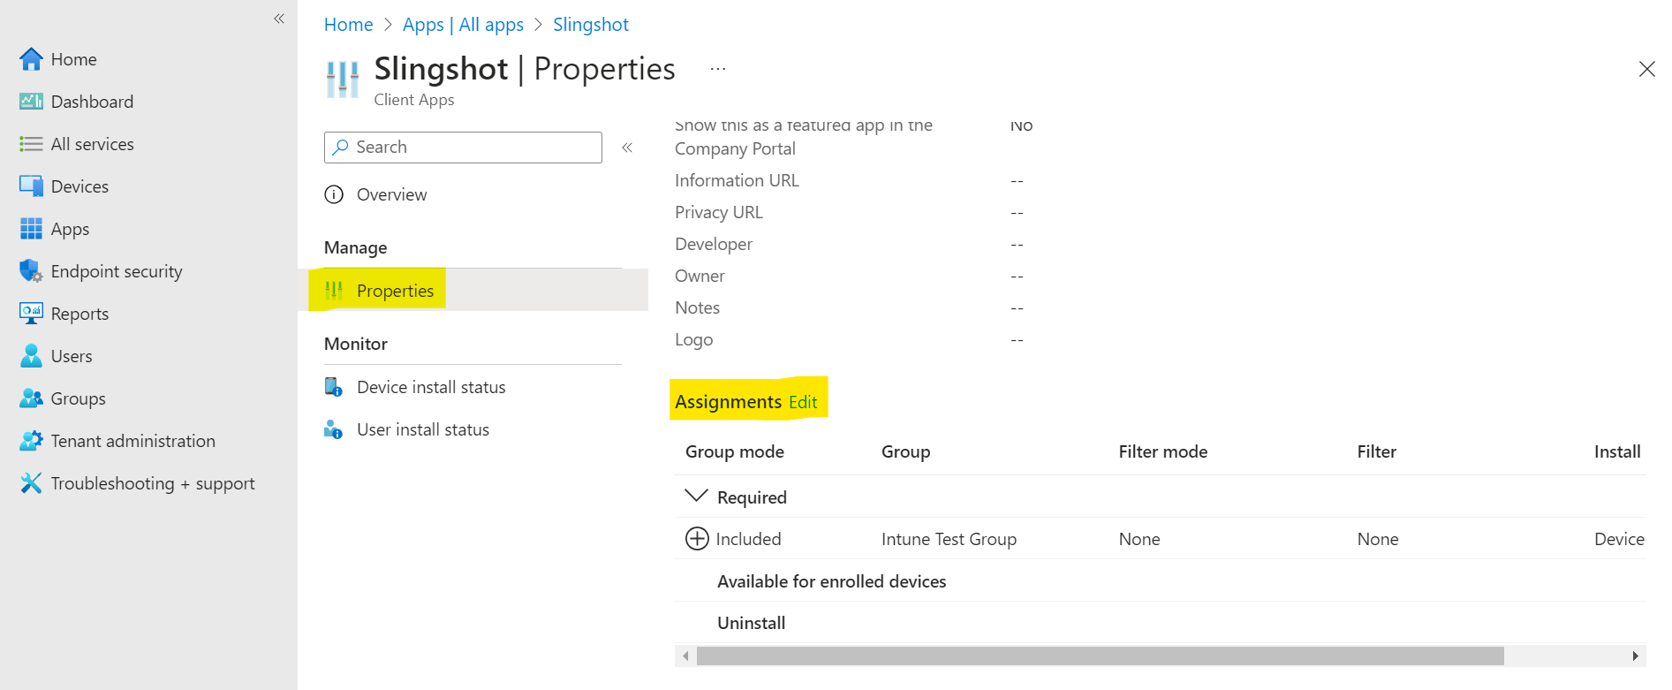The image size is (1672, 690).
Task: Click the Tenant administration gear icon
Action: coord(31,441)
